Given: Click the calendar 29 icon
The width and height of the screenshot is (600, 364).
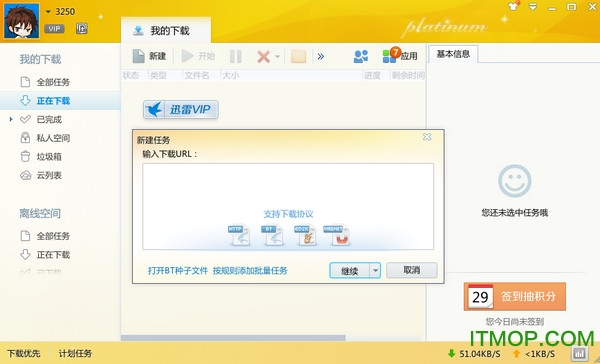Looking at the screenshot, I should point(481,297).
